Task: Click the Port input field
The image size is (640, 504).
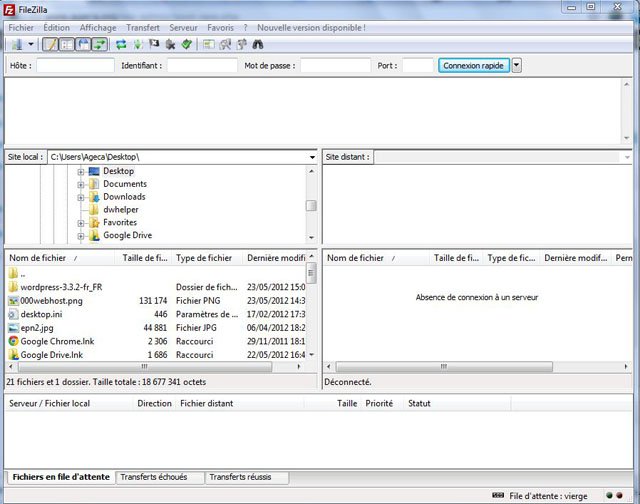Action: [418, 65]
